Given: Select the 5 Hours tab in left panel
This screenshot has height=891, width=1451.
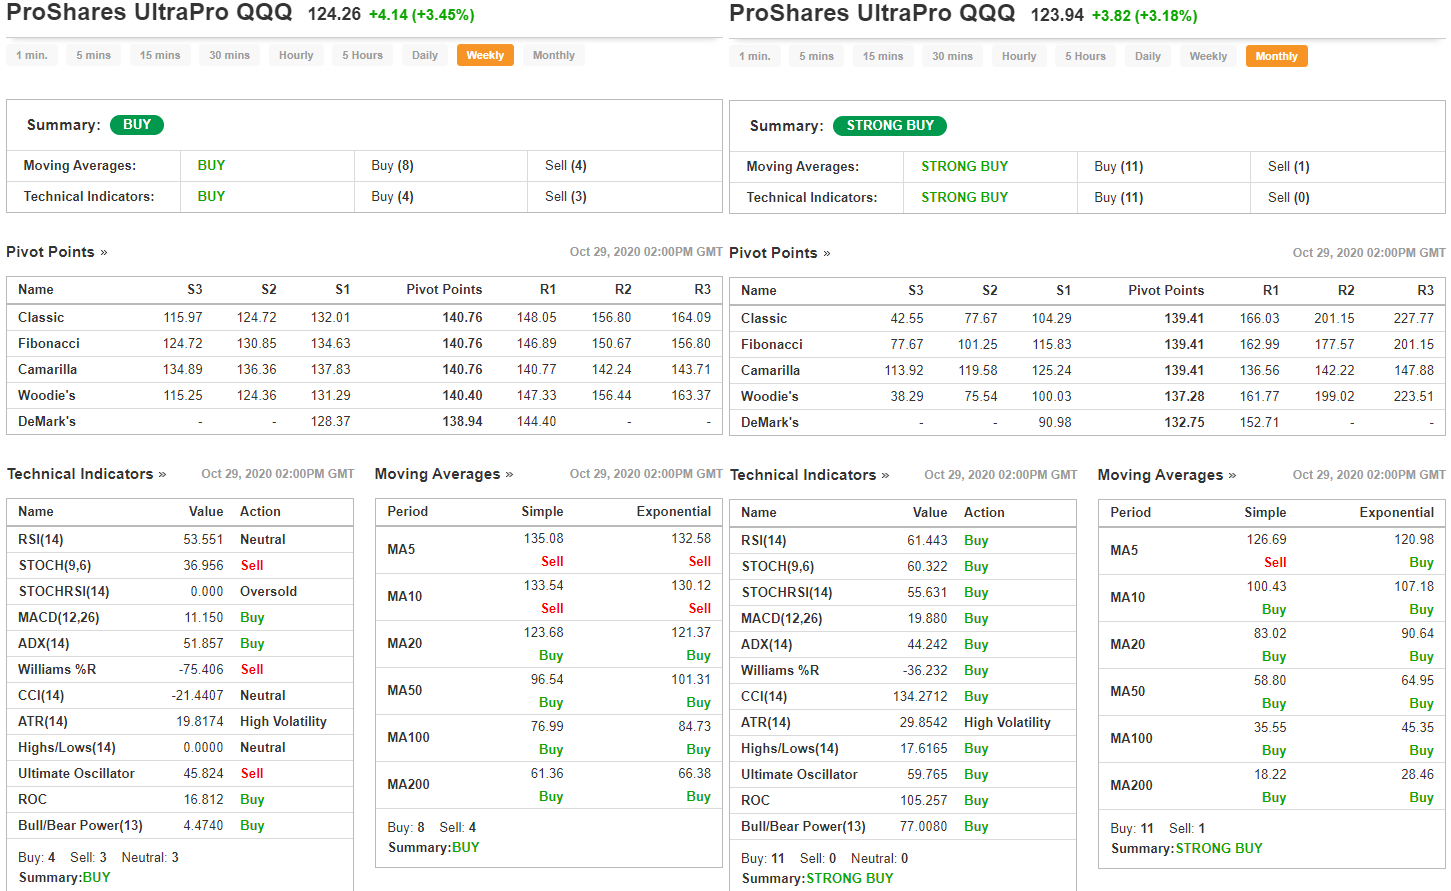Looking at the screenshot, I should 362,55.
